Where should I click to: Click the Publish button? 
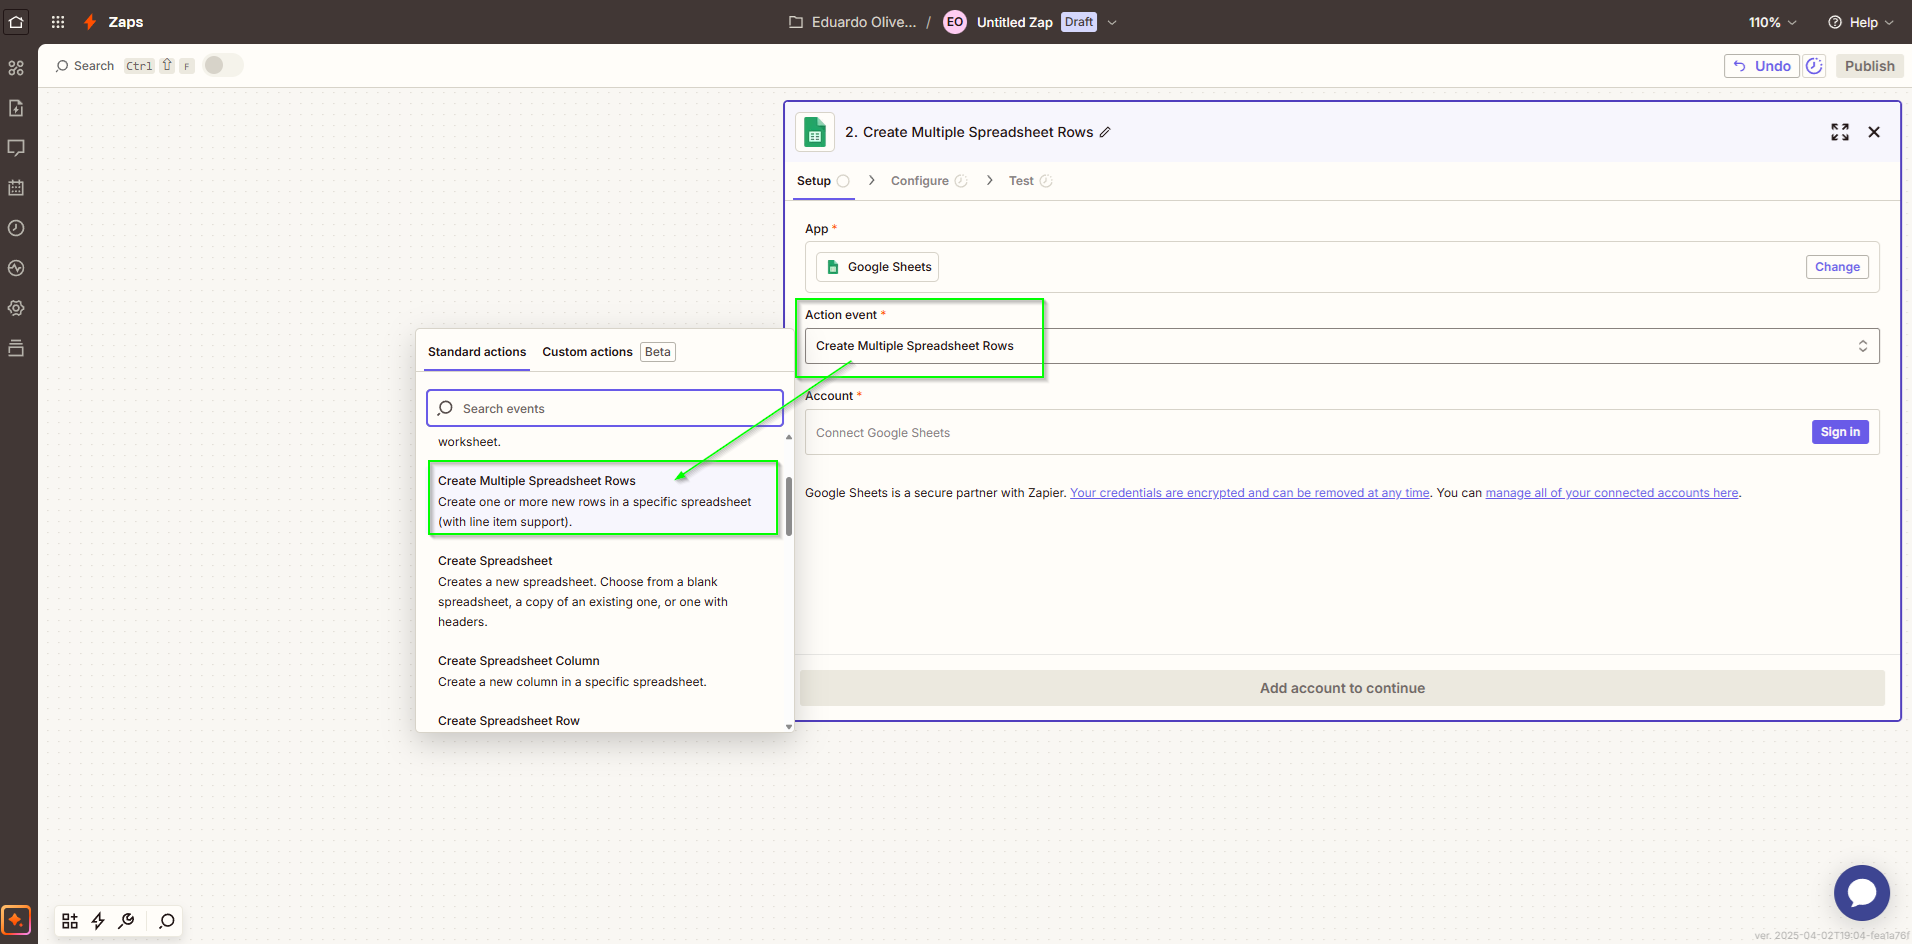(x=1869, y=66)
